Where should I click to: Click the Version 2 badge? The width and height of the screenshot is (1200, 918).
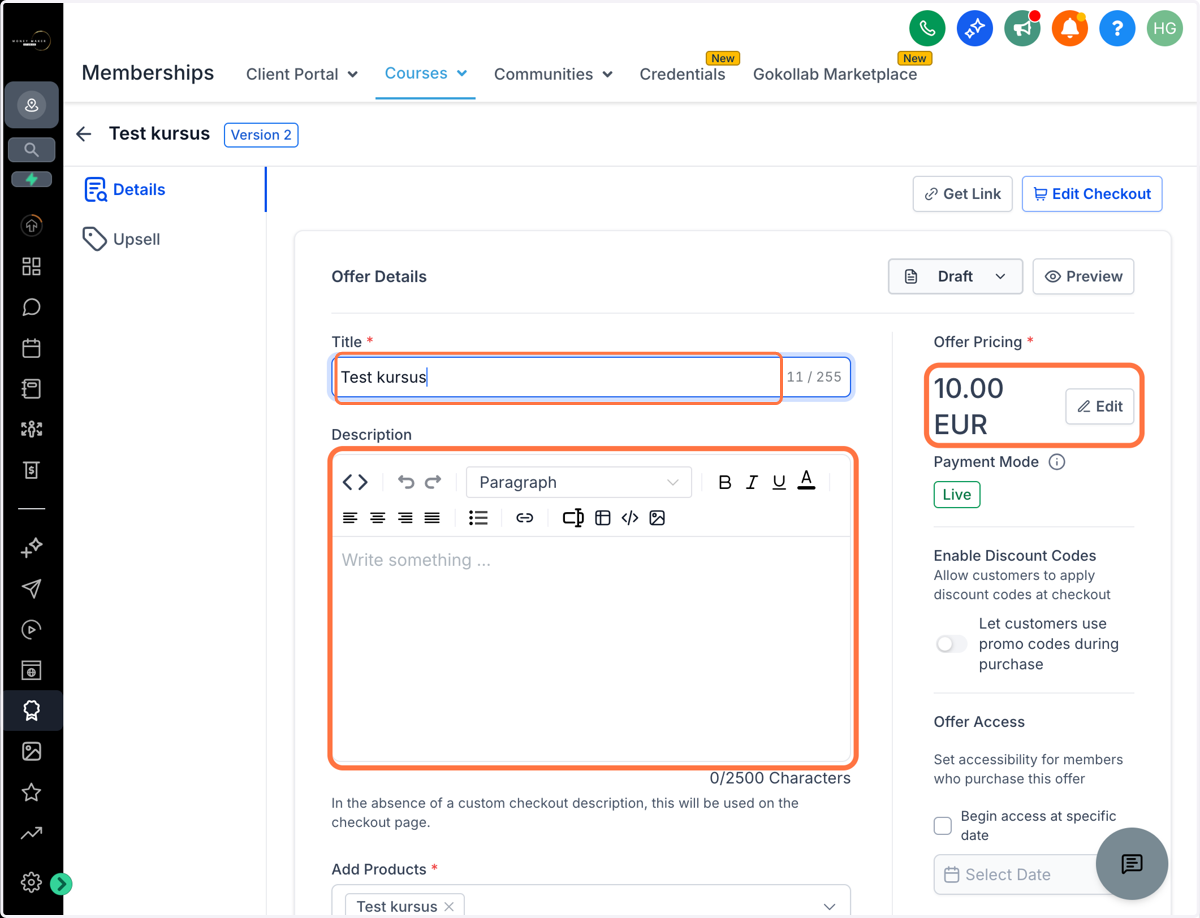261,135
